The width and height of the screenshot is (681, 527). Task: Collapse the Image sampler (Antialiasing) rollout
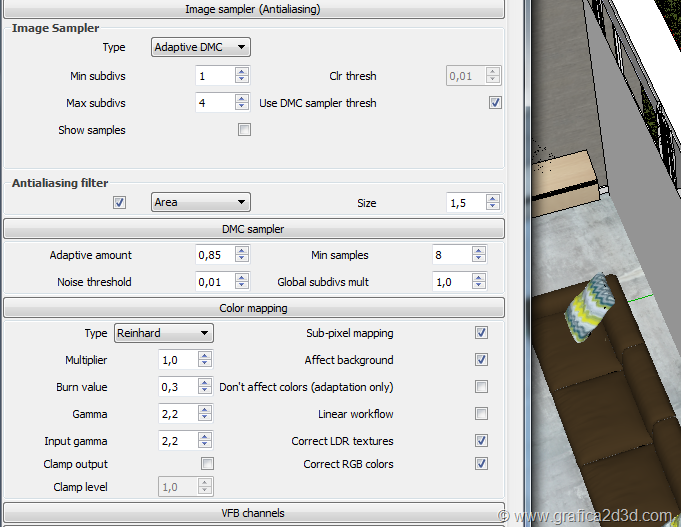[x=254, y=9]
